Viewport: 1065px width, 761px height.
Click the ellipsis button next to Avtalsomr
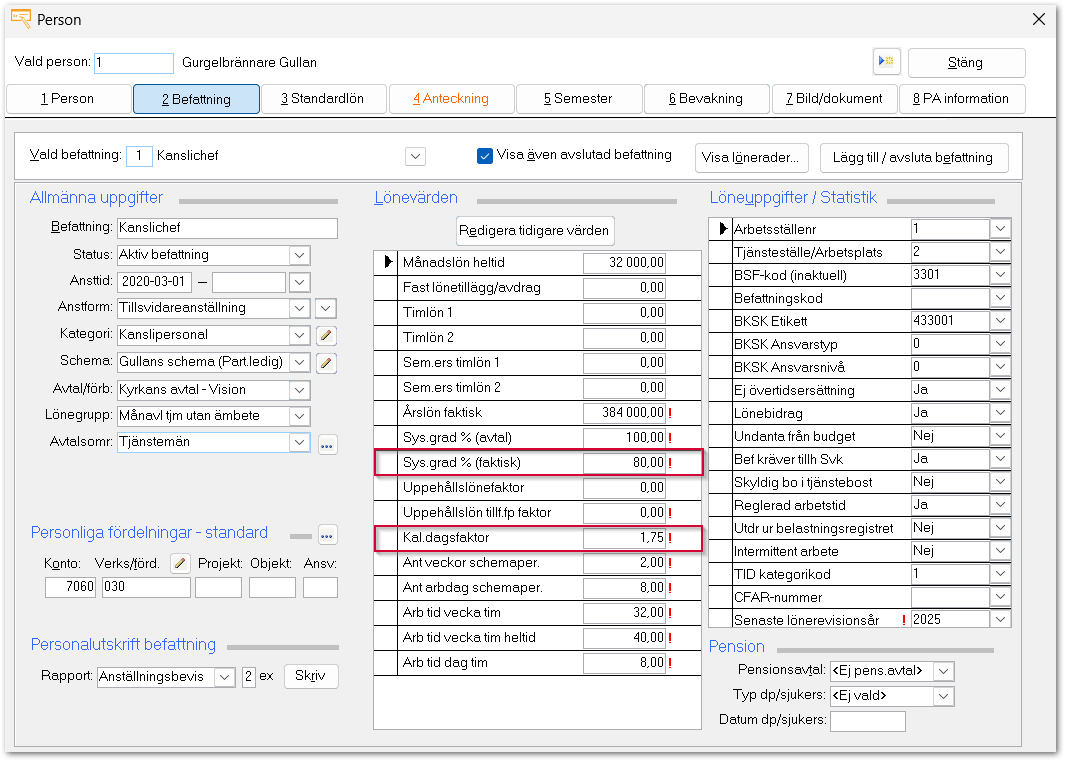327,444
